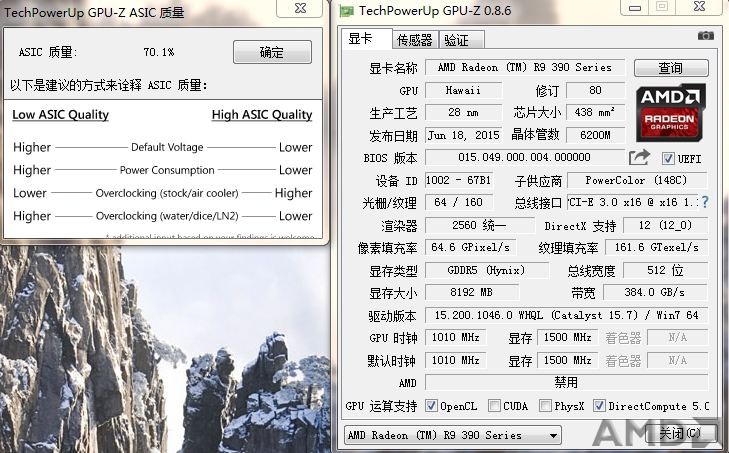Click the 6200M transistor count field

tap(596, 135)
